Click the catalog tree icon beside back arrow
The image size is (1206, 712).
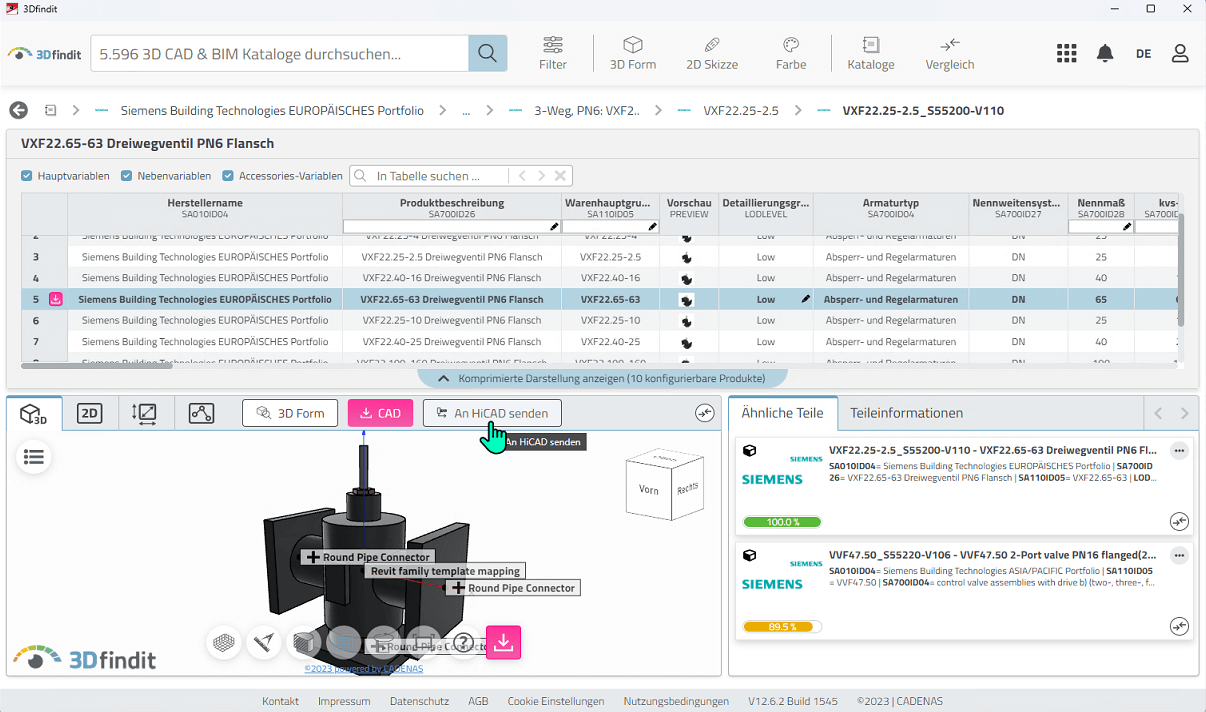click(50, 110)
